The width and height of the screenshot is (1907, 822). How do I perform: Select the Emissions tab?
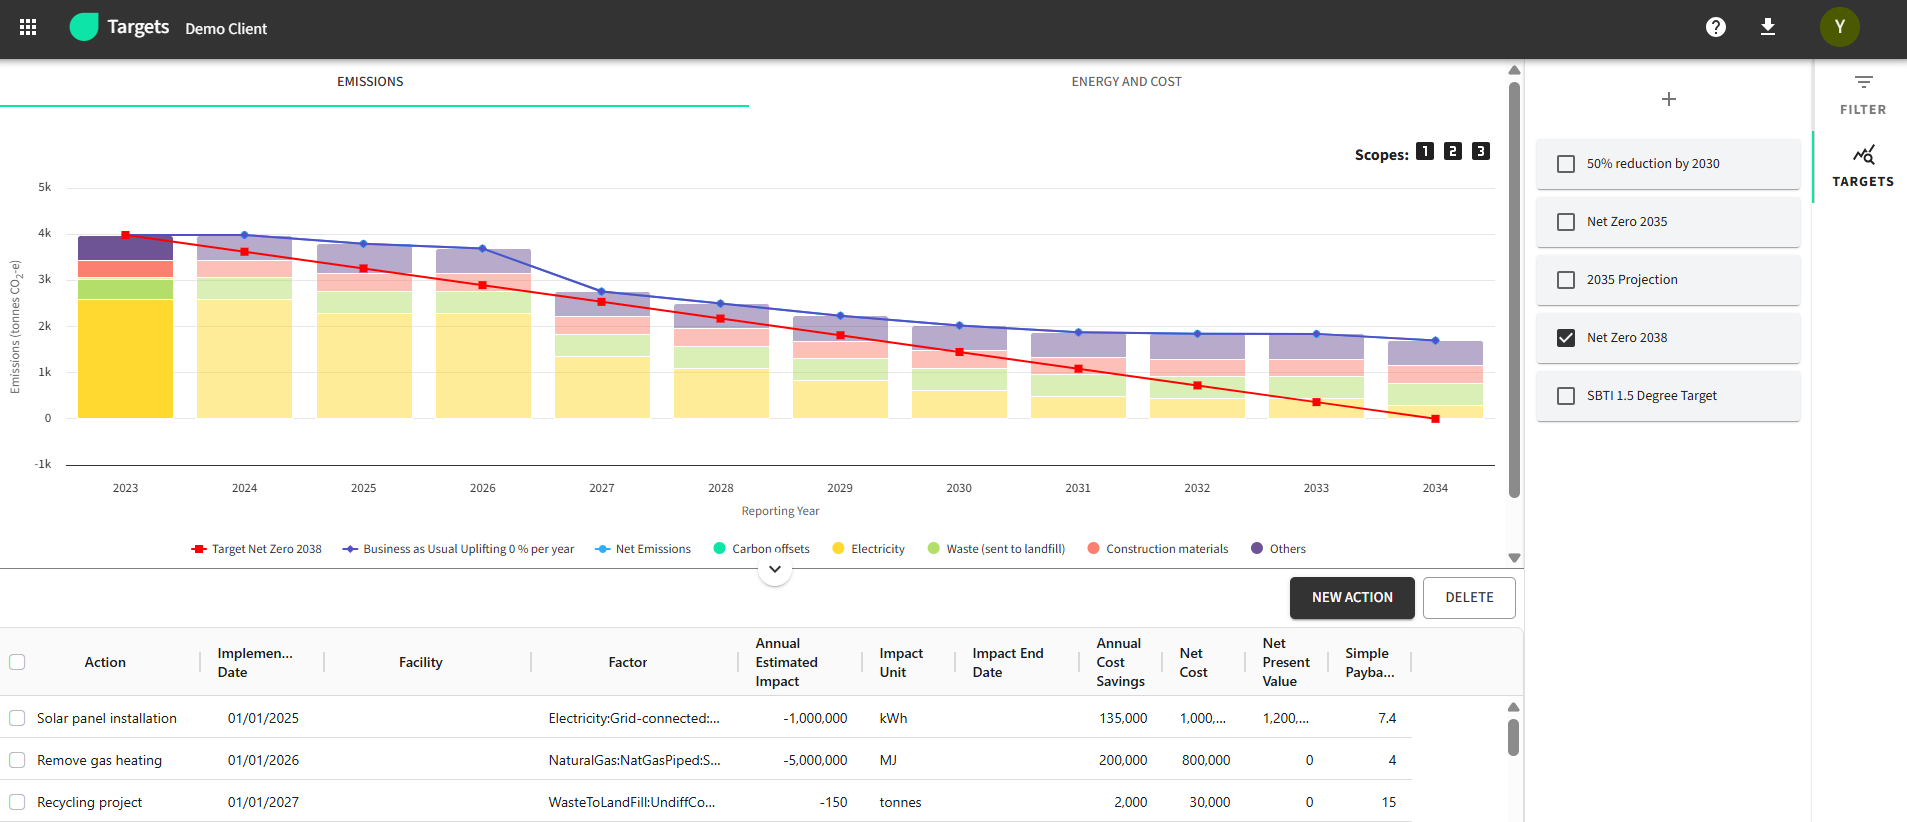(x=370, y=82)
